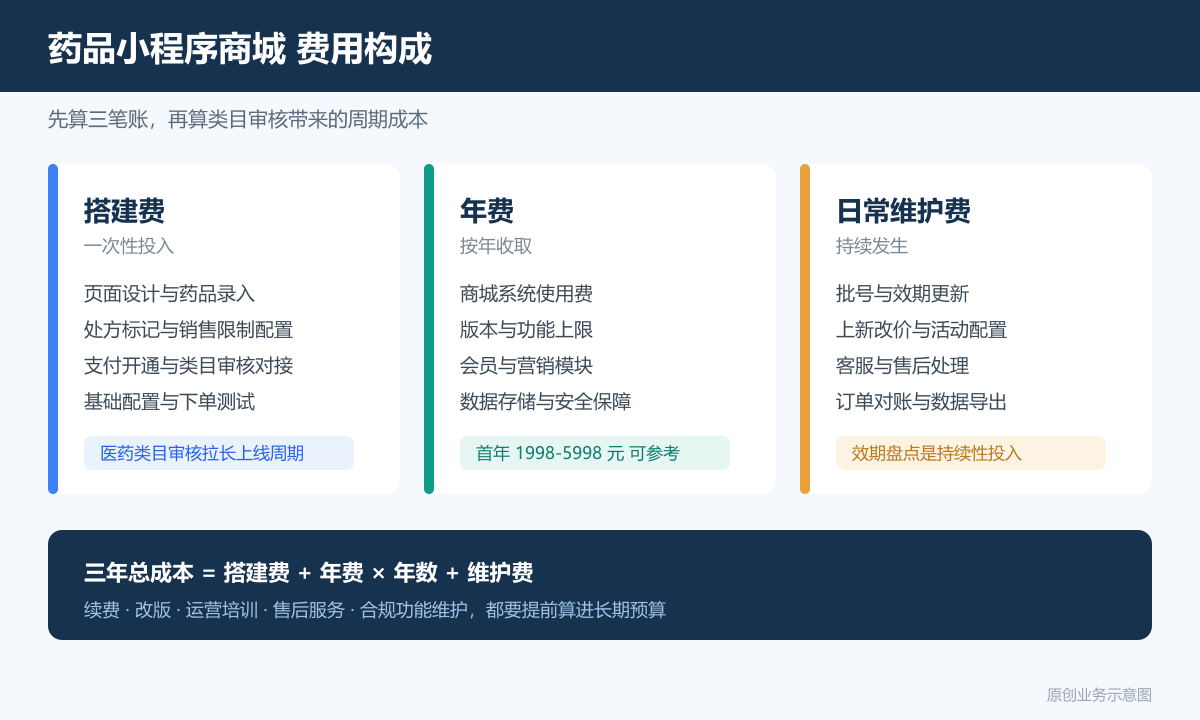Click 支付开通与类目审核对接 line
Viewport: 1200px width, 720px height.
click(189, 366)
